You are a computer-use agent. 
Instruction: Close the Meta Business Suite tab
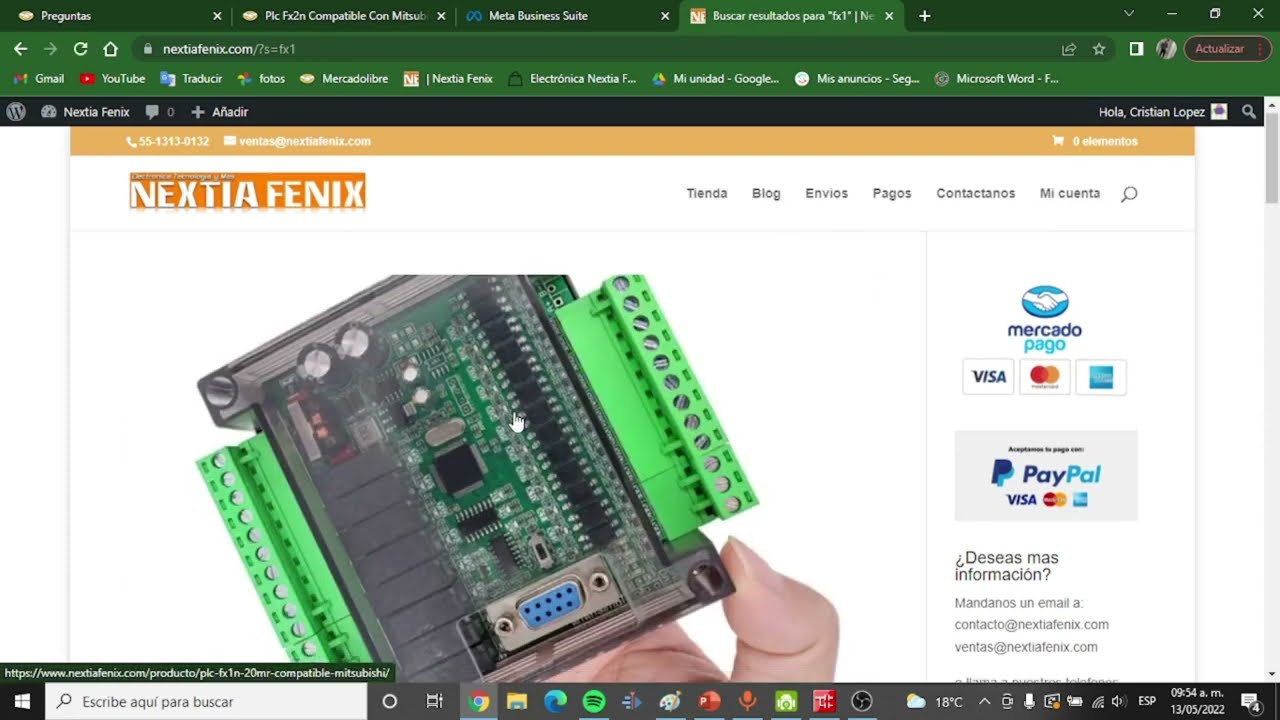pos(665,16)
